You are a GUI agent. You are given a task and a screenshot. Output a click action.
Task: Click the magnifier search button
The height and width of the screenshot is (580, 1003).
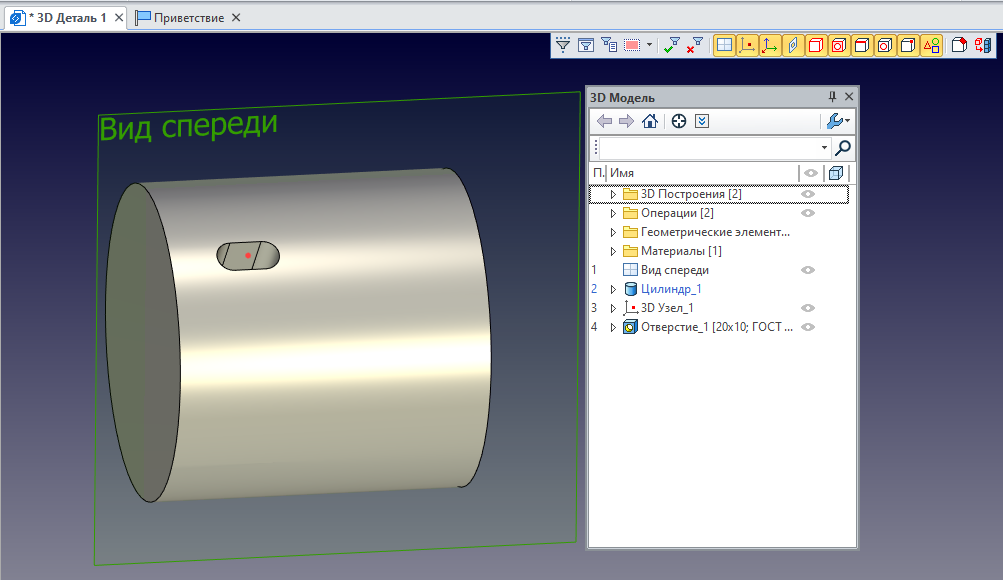843,148
